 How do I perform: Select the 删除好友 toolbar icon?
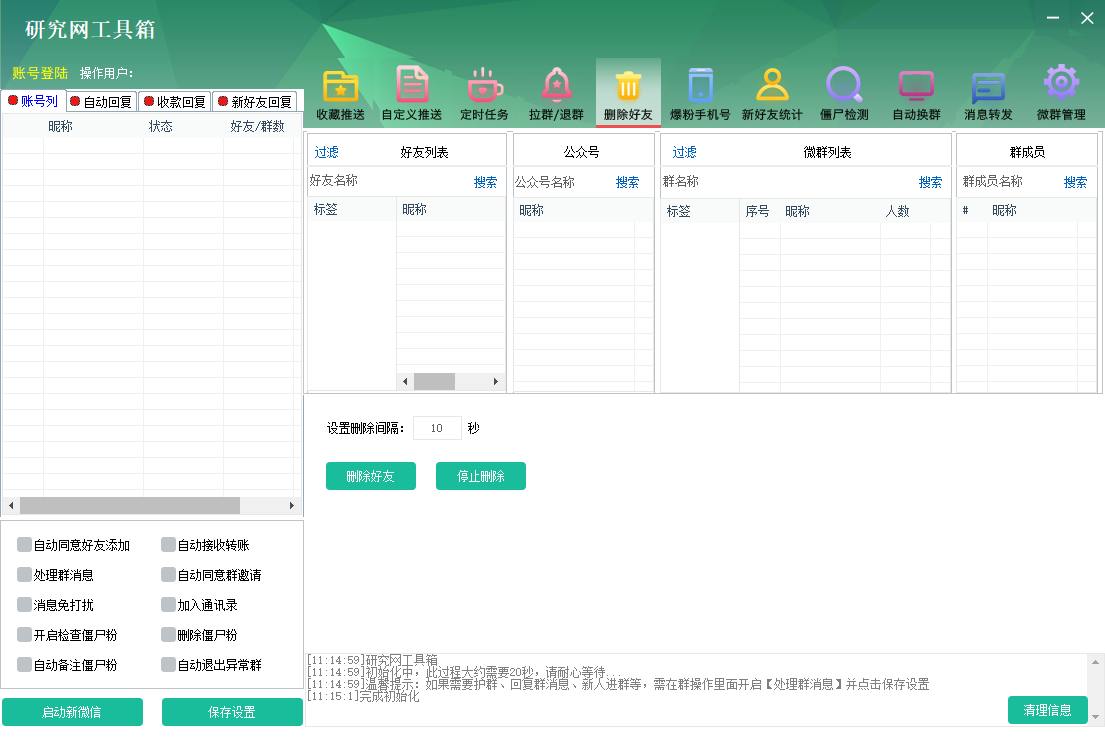coord(629,91)
